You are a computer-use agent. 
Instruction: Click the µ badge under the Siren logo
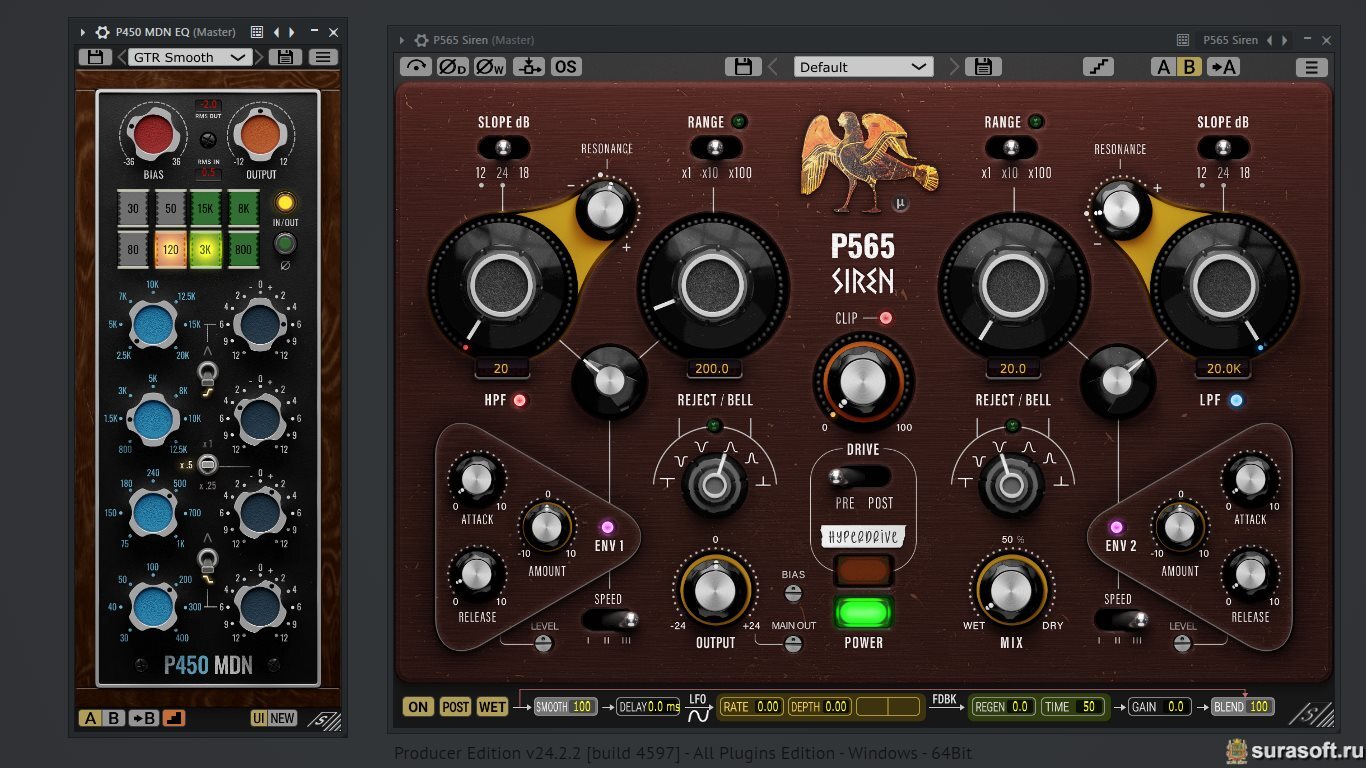pyautogui.click(x=900, y=203)
